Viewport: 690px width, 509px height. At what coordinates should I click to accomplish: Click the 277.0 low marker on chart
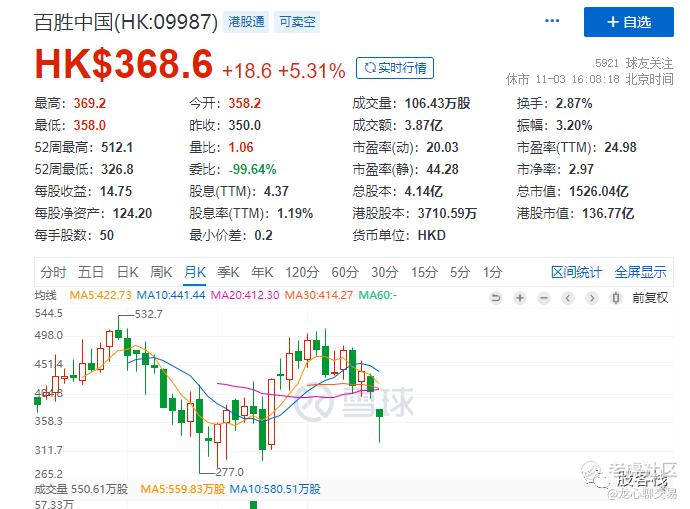[229, 472]
